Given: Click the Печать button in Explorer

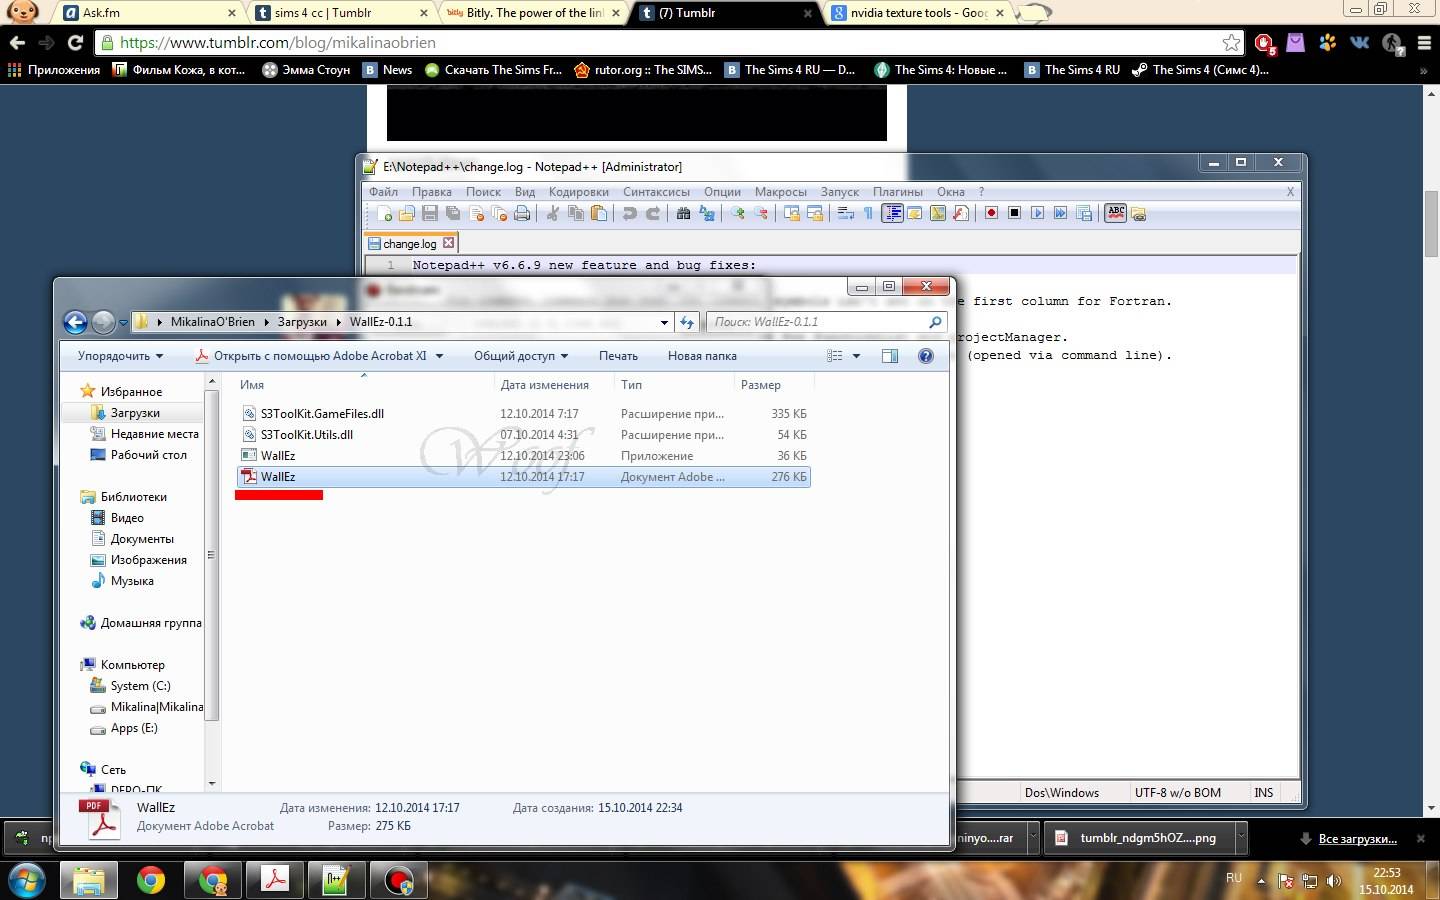Looking at the screenshot, I should pyautogui.click(x=618, y=356).
